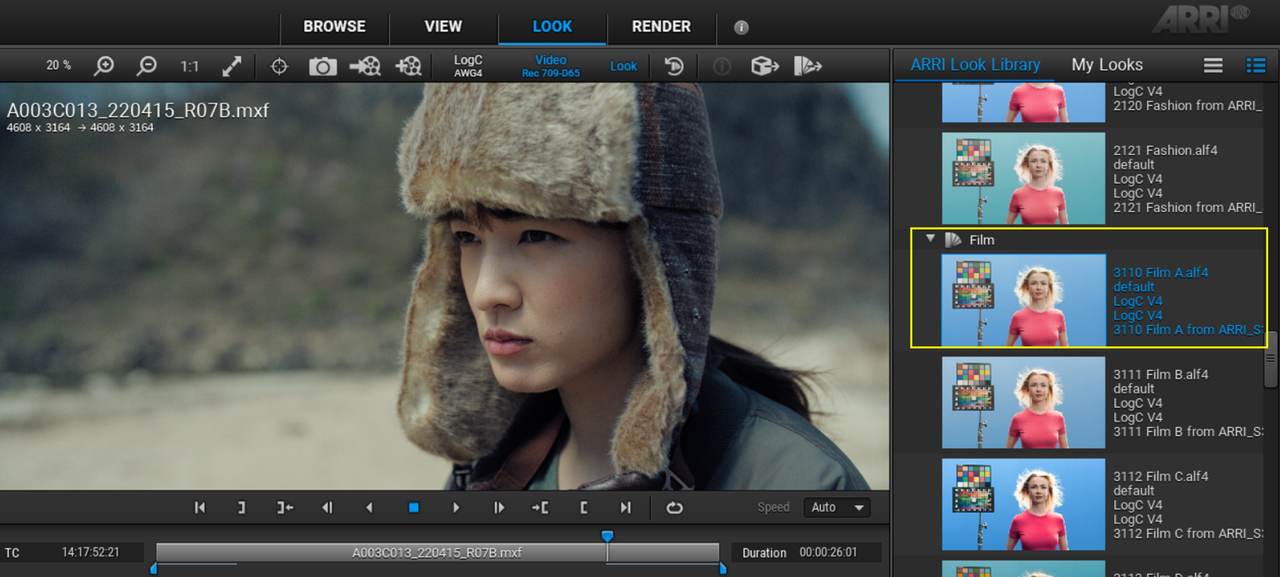Jump to the last frame of clip
1280x577 pixels.
tap(626, 507)
